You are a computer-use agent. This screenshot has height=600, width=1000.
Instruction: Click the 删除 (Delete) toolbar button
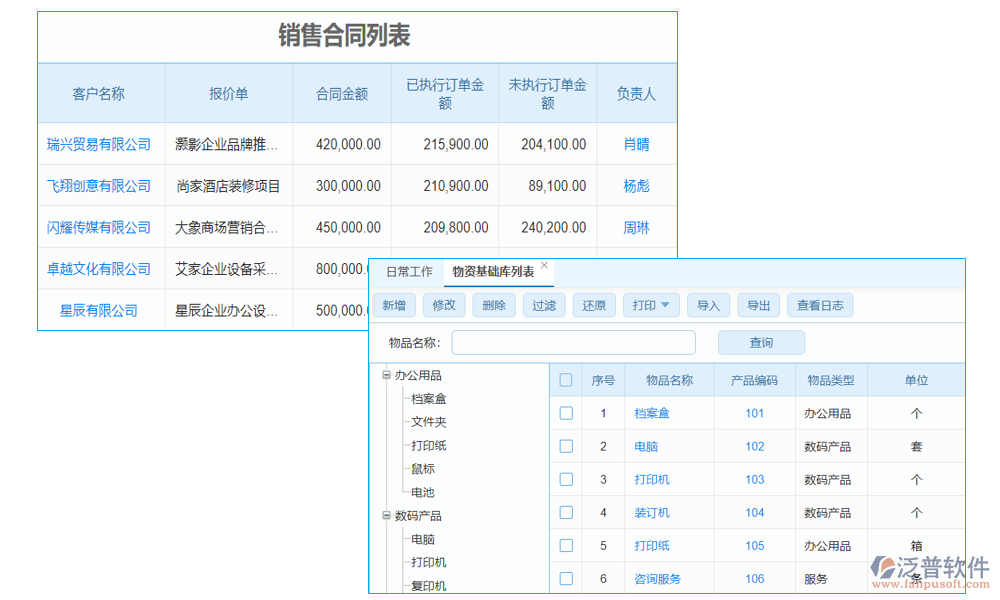click(494, 305)
